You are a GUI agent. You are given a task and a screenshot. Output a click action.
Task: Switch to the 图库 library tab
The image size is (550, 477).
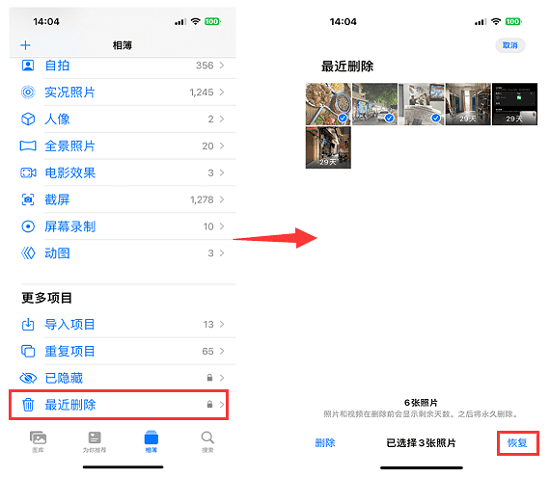click(38, 442)
